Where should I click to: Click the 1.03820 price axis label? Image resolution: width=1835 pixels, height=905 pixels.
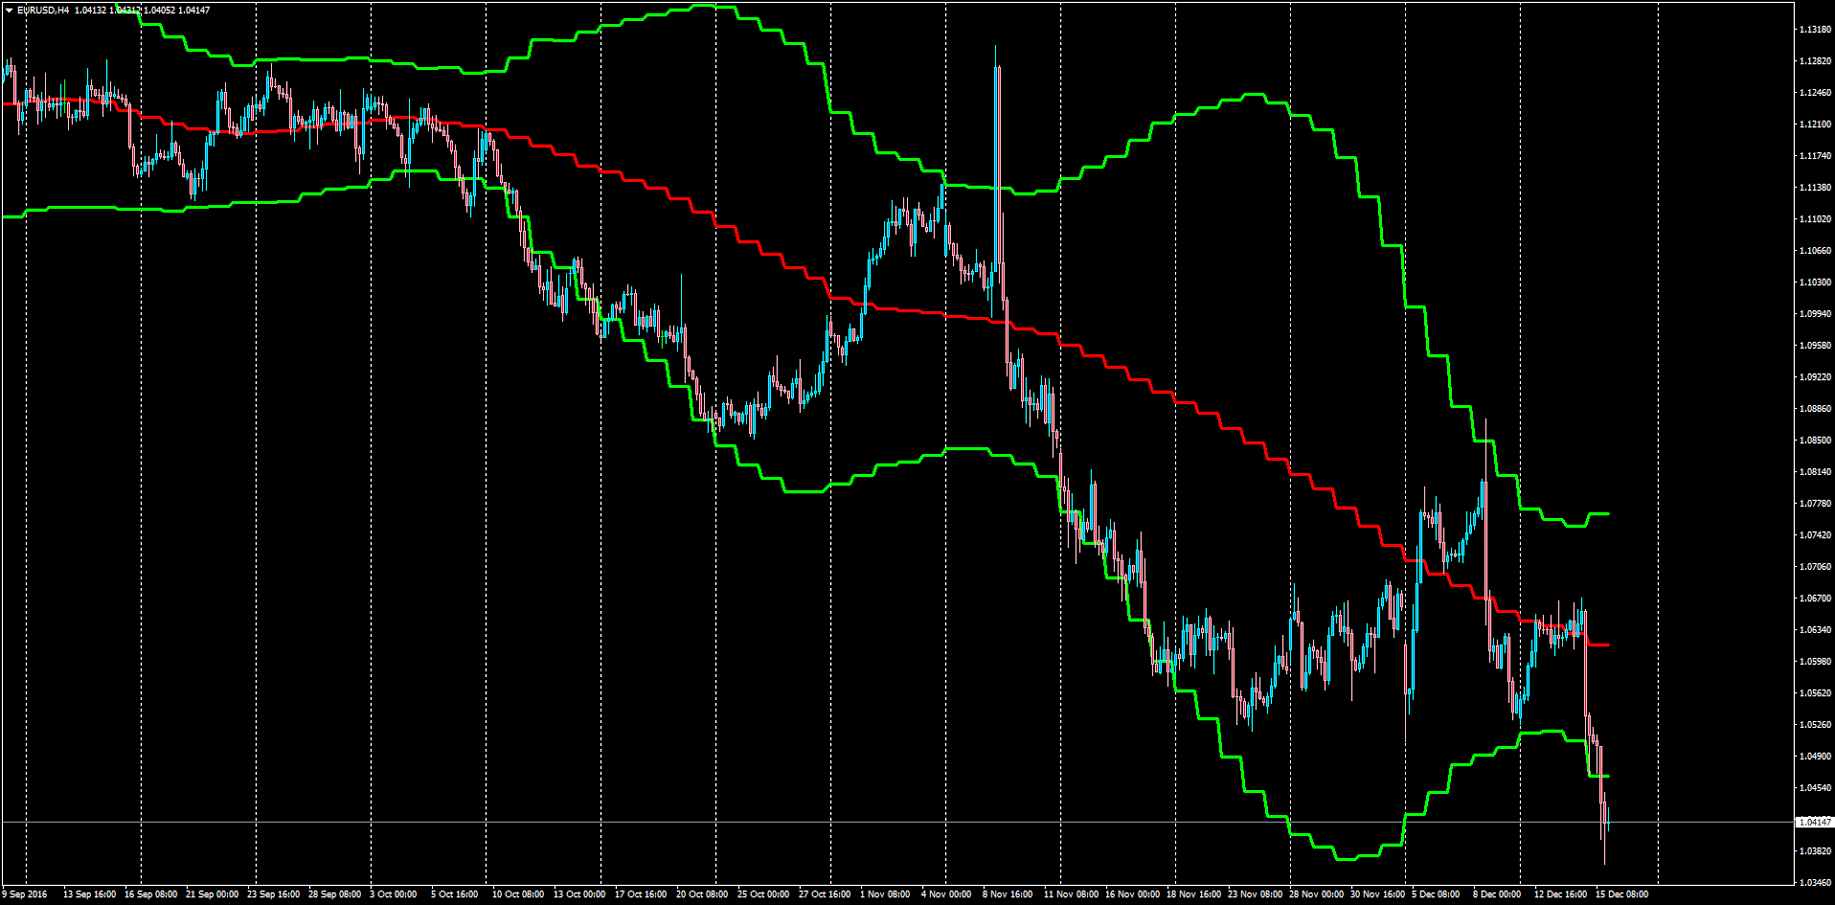coord(1815,851)
